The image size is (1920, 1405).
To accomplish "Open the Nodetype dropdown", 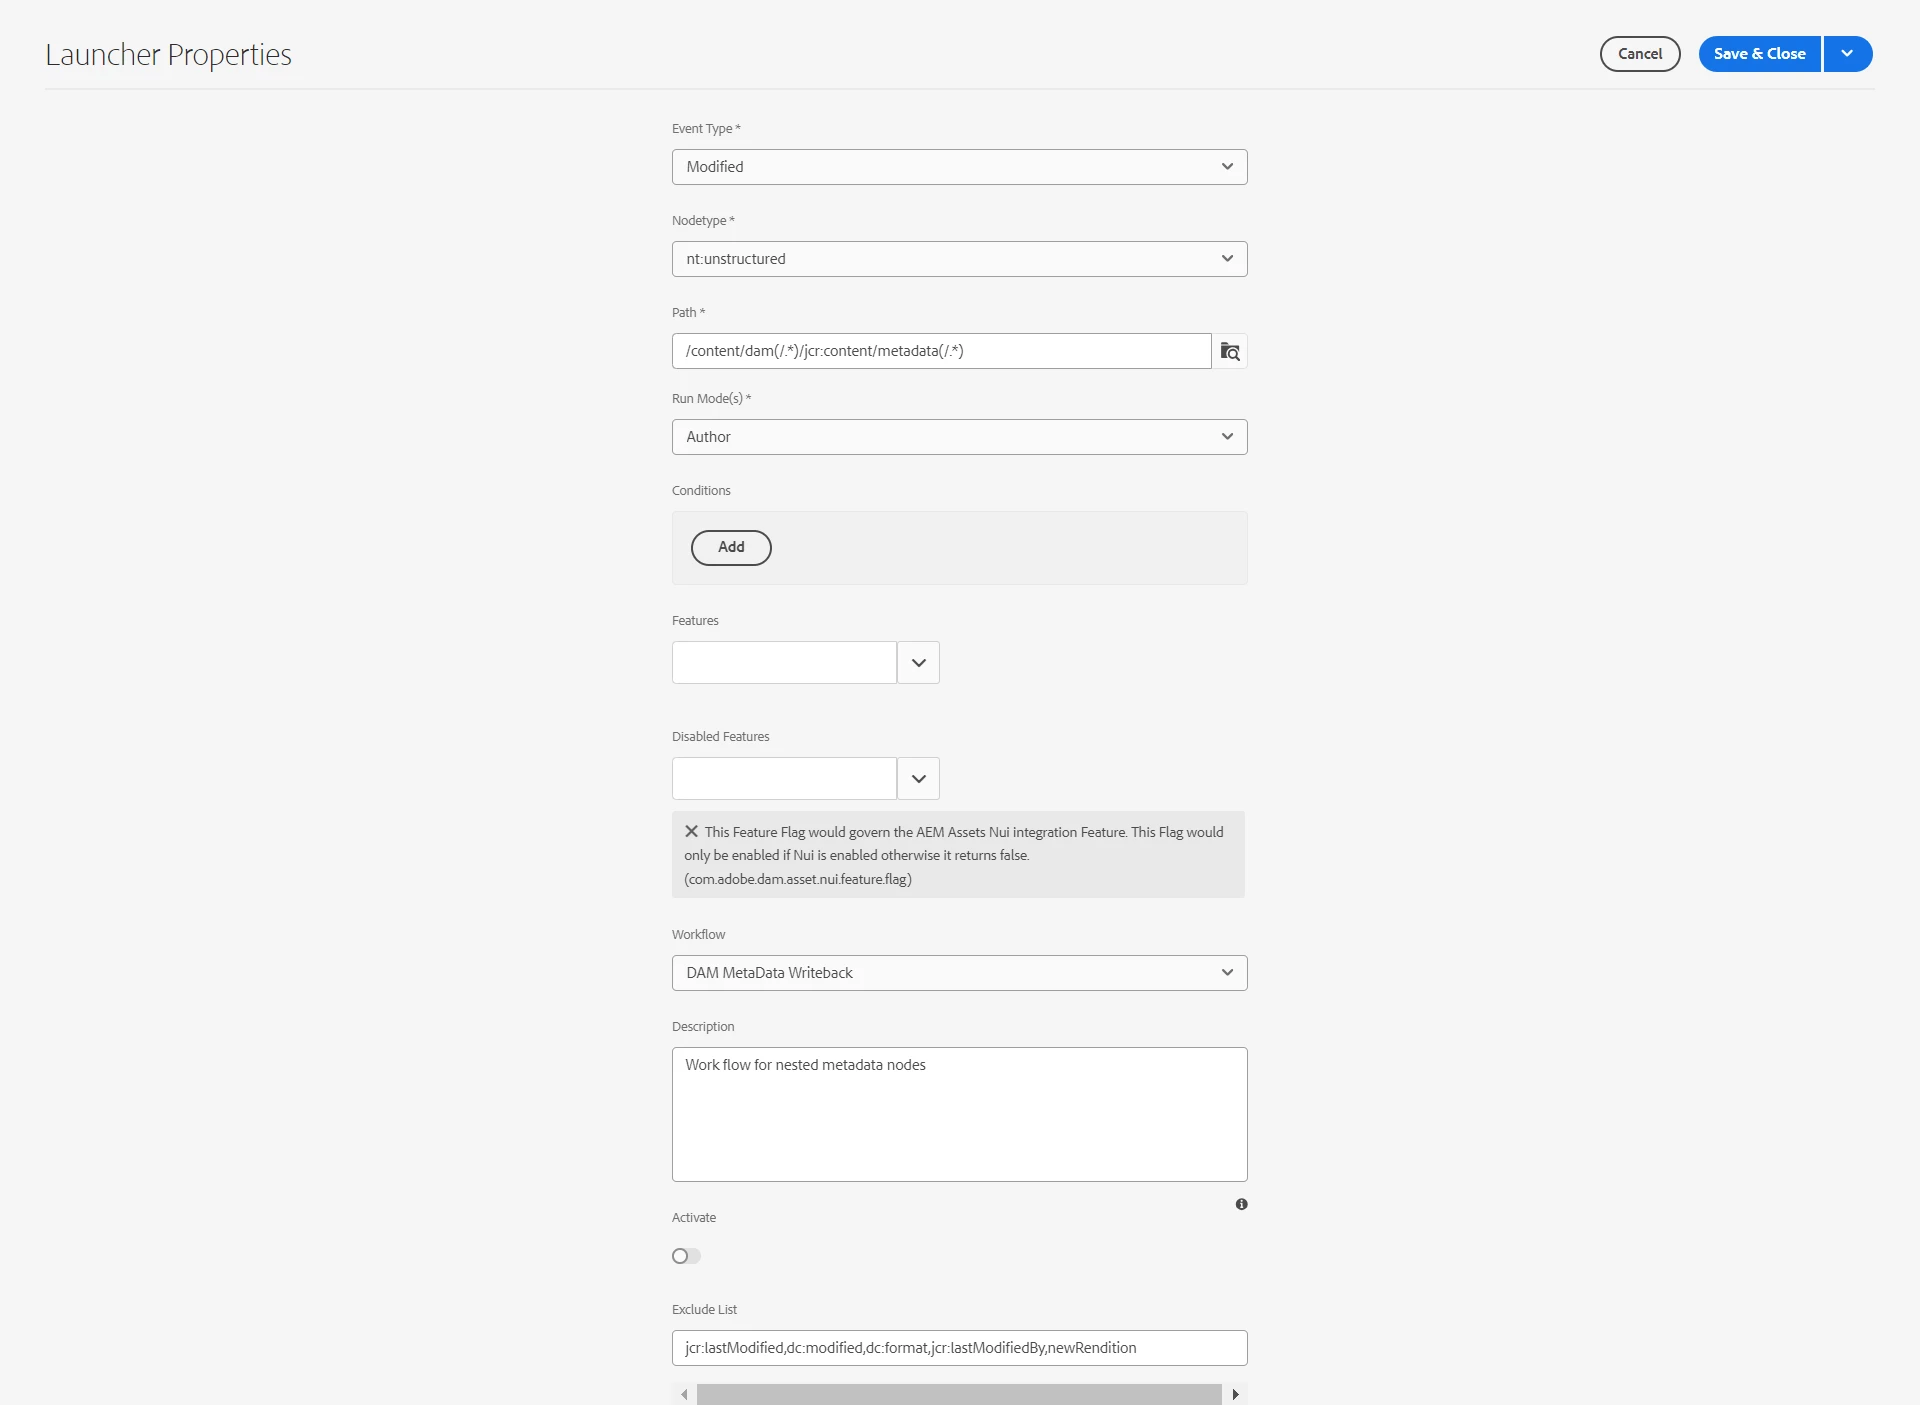I will (x=959, y=259).
